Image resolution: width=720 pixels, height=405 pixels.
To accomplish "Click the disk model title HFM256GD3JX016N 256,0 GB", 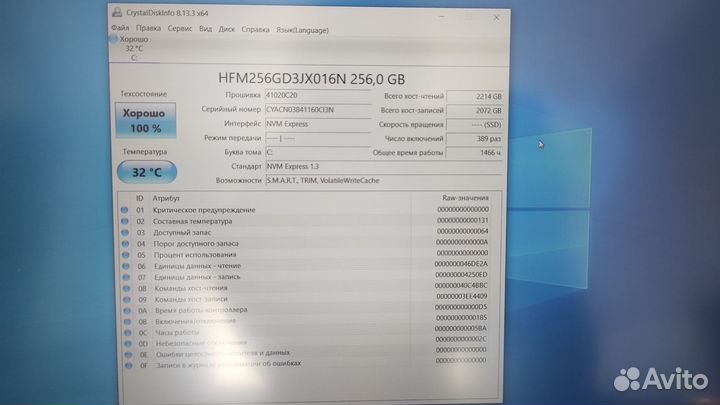I will (x=311, y=79).
